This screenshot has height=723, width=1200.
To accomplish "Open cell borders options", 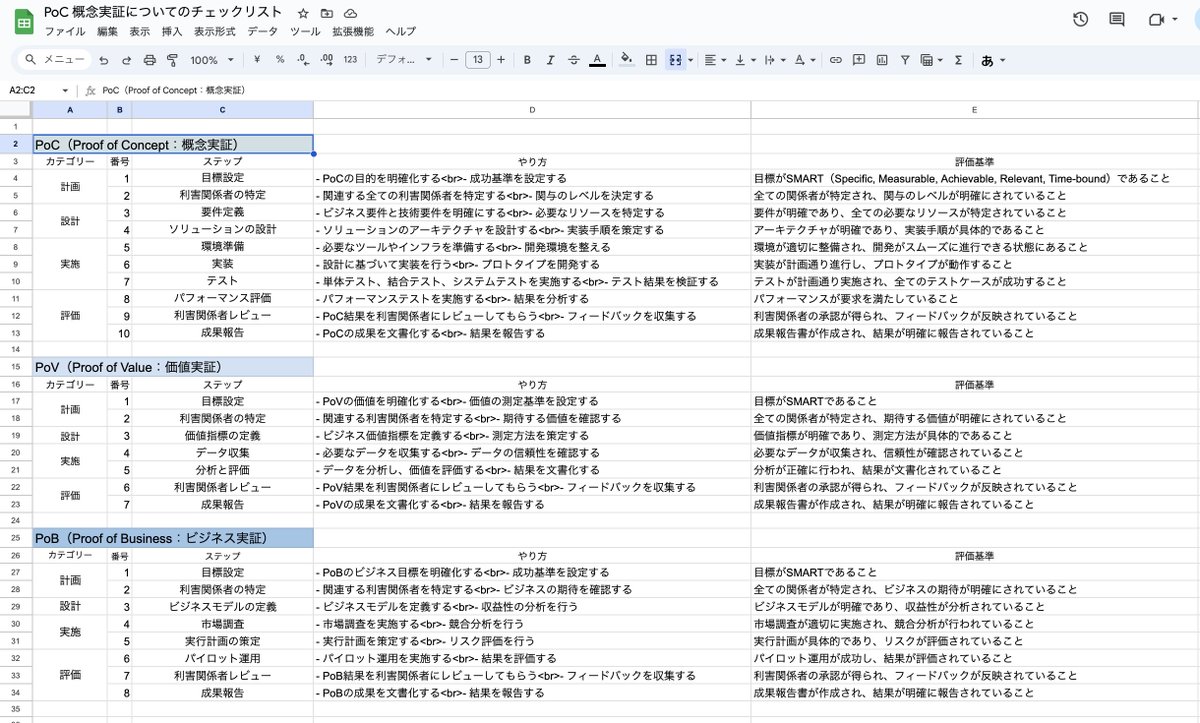I will pyautogui.click(x=651, y=60).
